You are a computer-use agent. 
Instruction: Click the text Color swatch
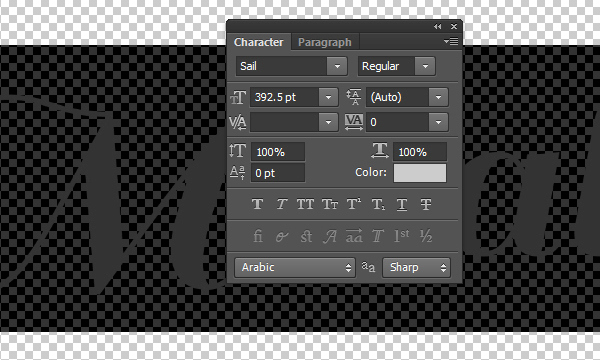click(420, 173)
